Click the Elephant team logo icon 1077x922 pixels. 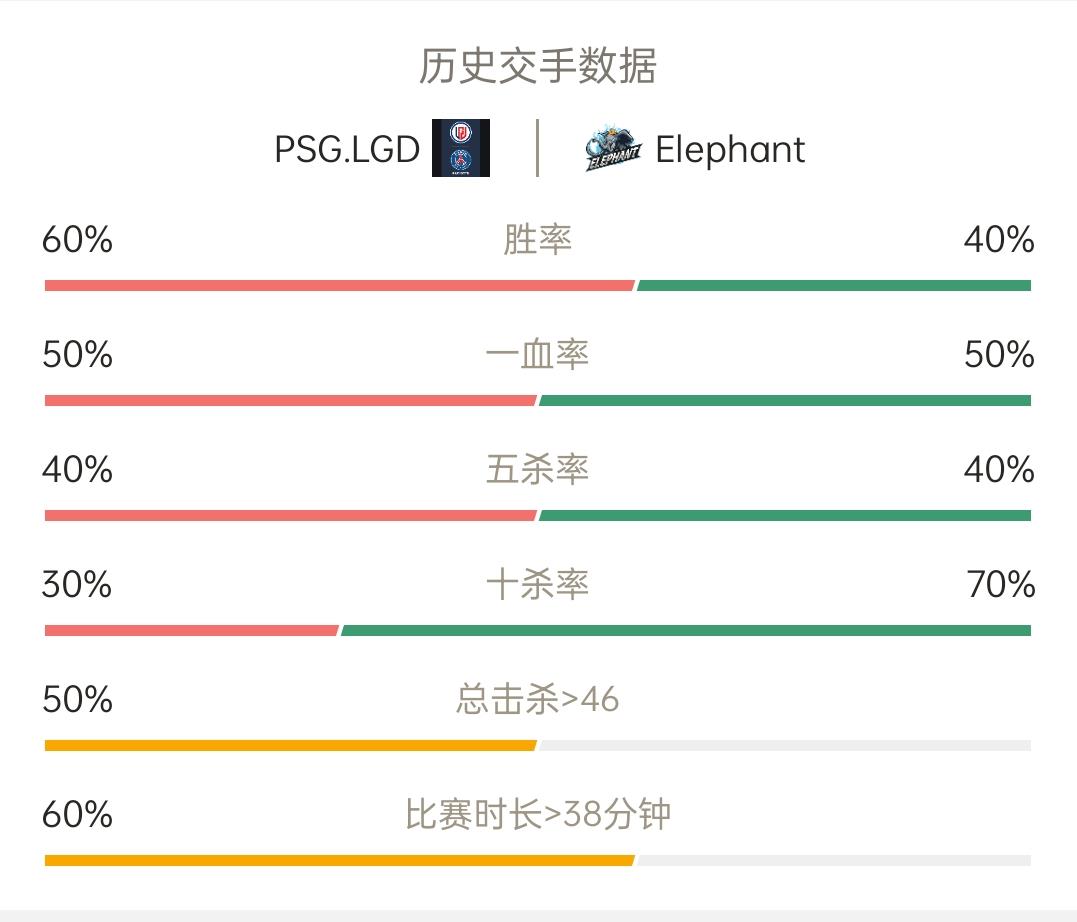click(x=613, y=148)
